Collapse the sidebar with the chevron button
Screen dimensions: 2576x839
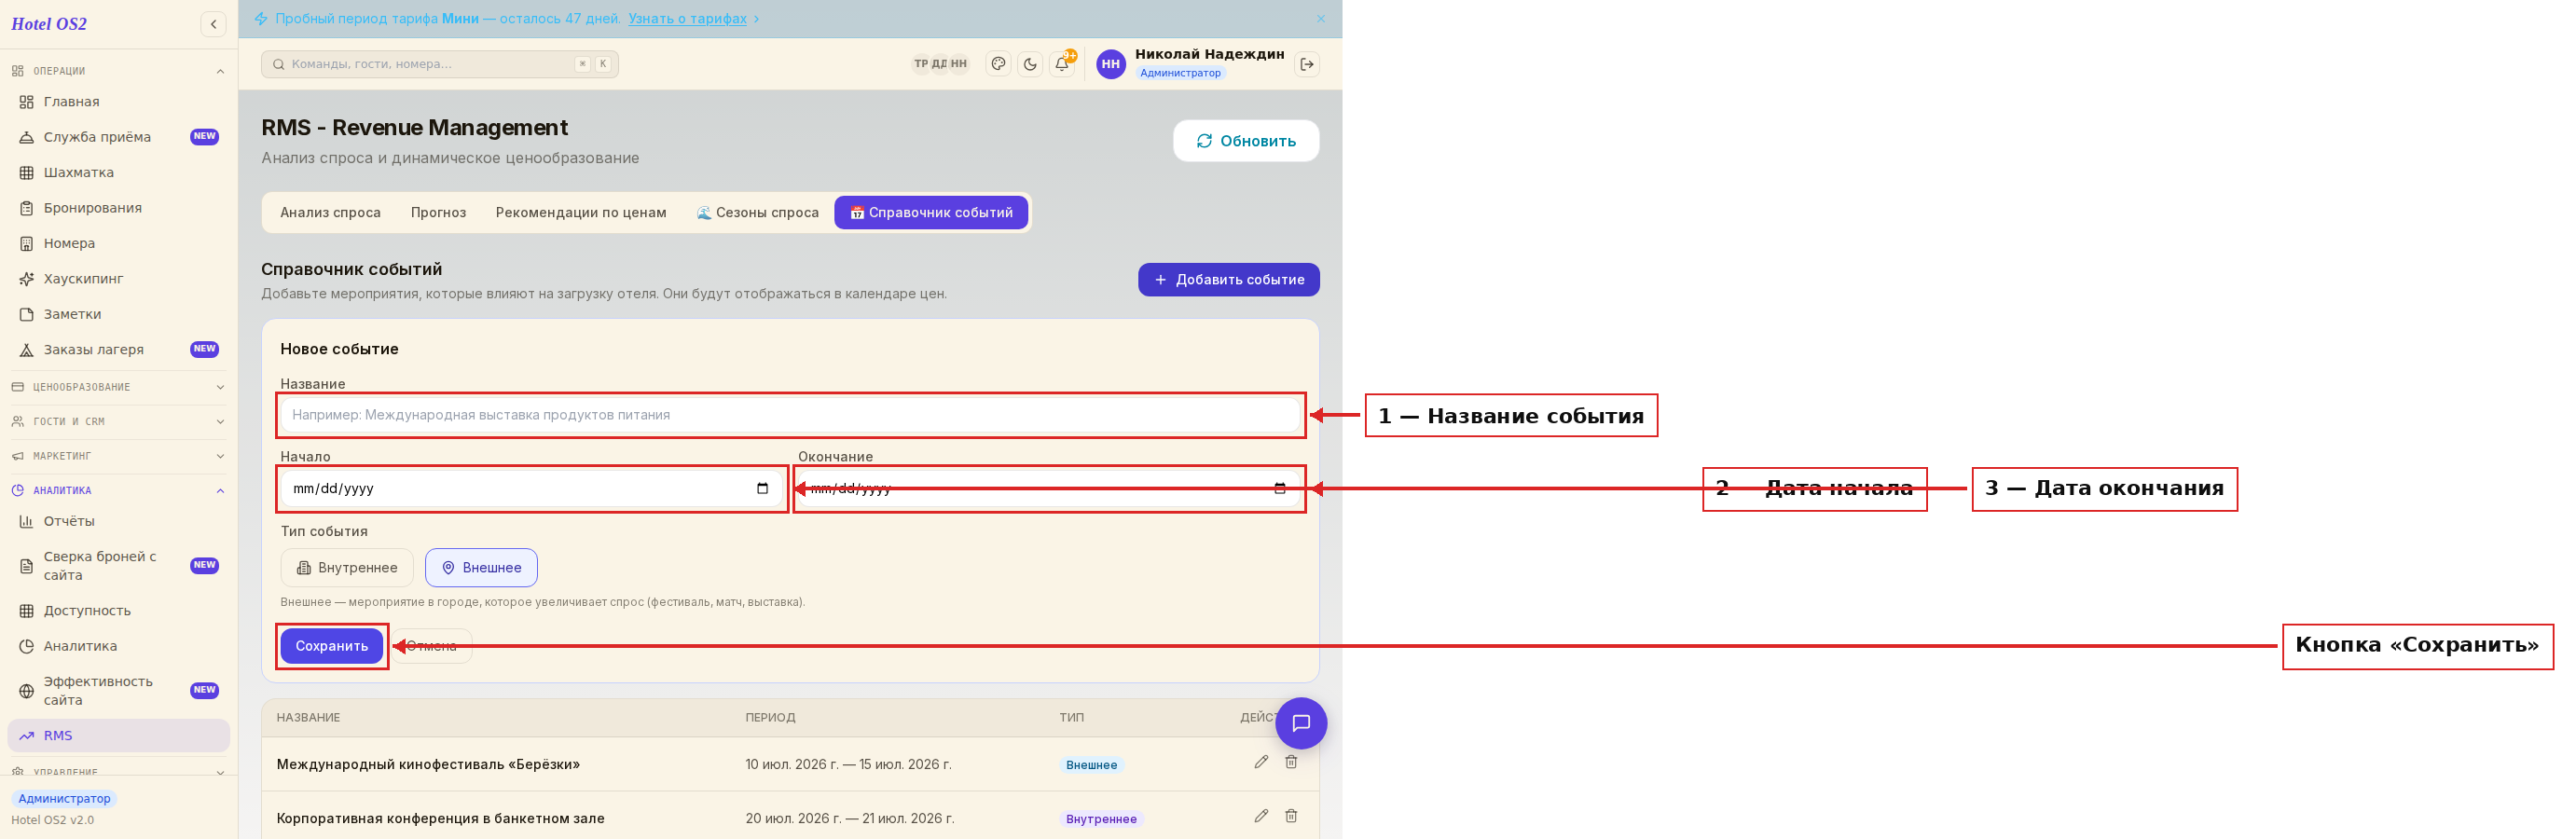213,24
